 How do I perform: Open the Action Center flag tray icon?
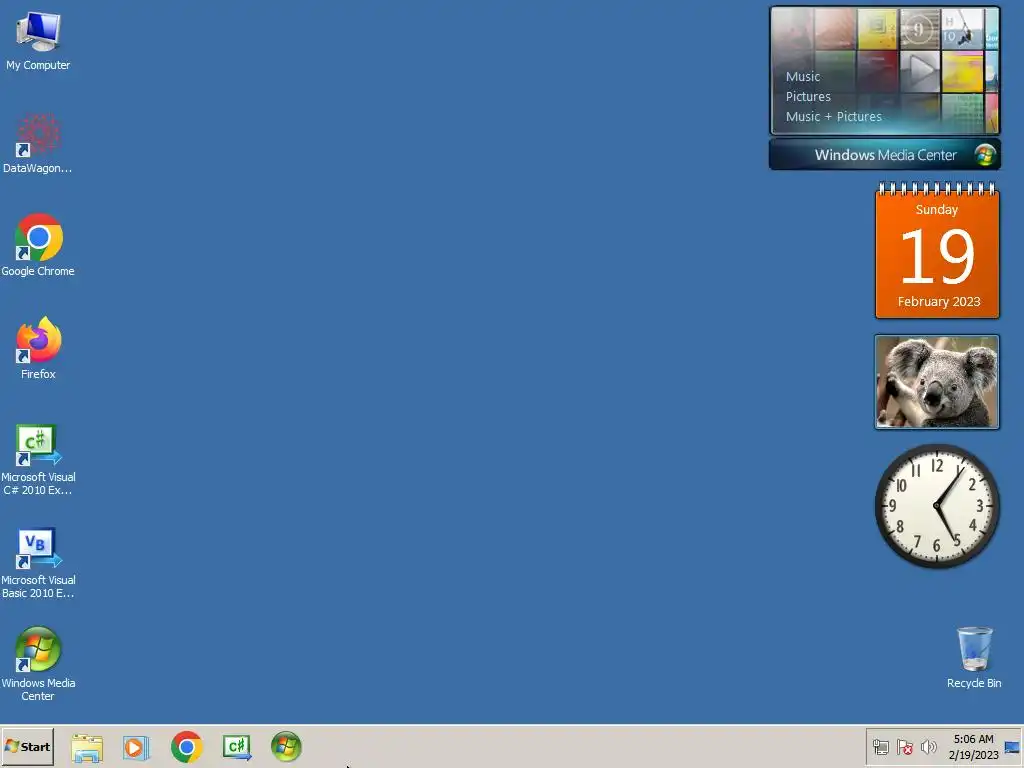pos(904,747)
